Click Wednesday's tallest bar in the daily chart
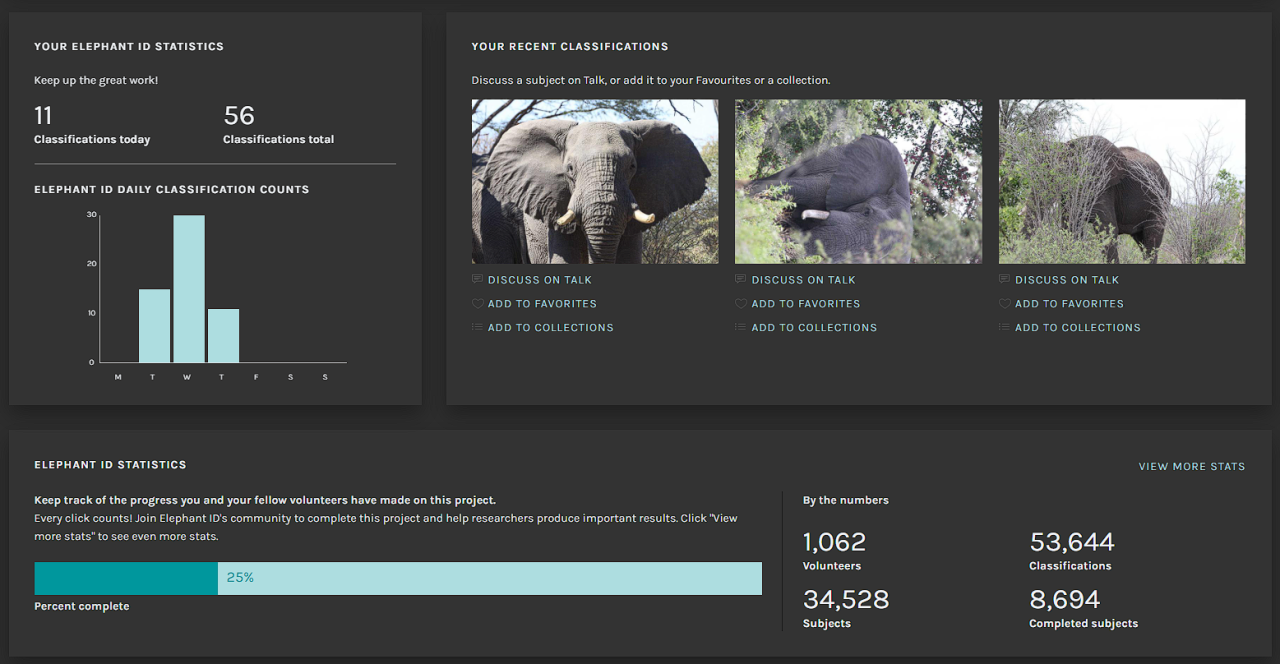1280x664 pixels. [189, 289]
